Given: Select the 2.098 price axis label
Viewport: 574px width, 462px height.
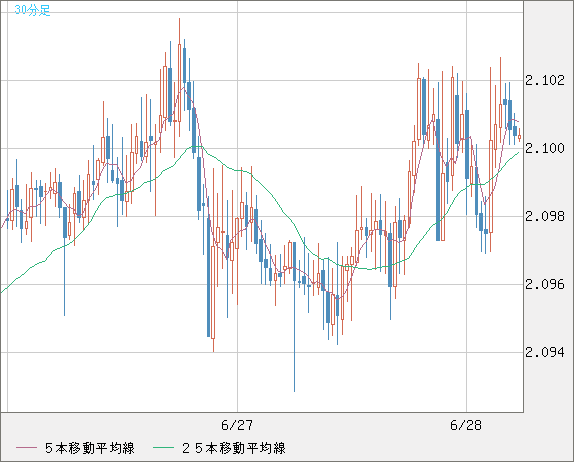Looking at the screenshot, I should pyautogui.click(x=545, y=216).
